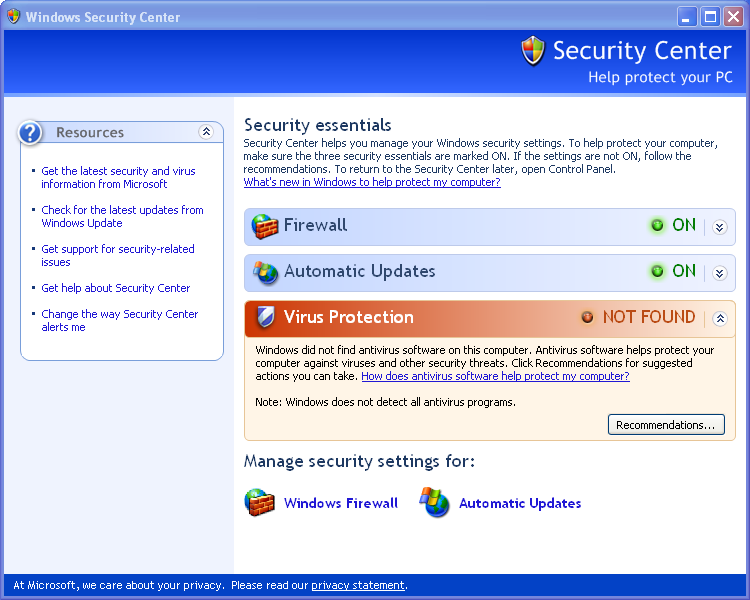
Task: Open Get help about Security Center
Action: point(115,288)
